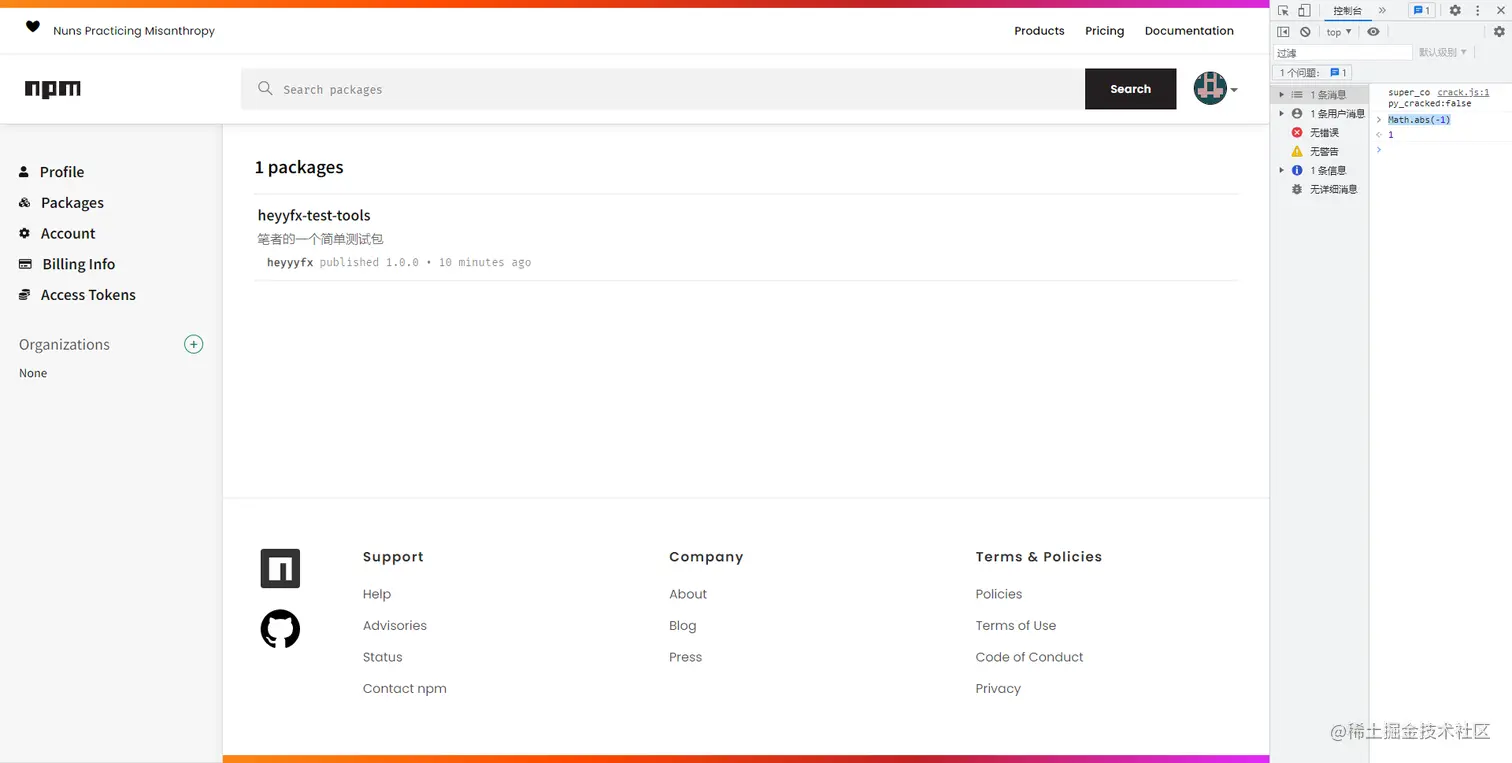Click the black Search button
The height and width of the screenshot is (763, 1512).
tap(1130, 89)
